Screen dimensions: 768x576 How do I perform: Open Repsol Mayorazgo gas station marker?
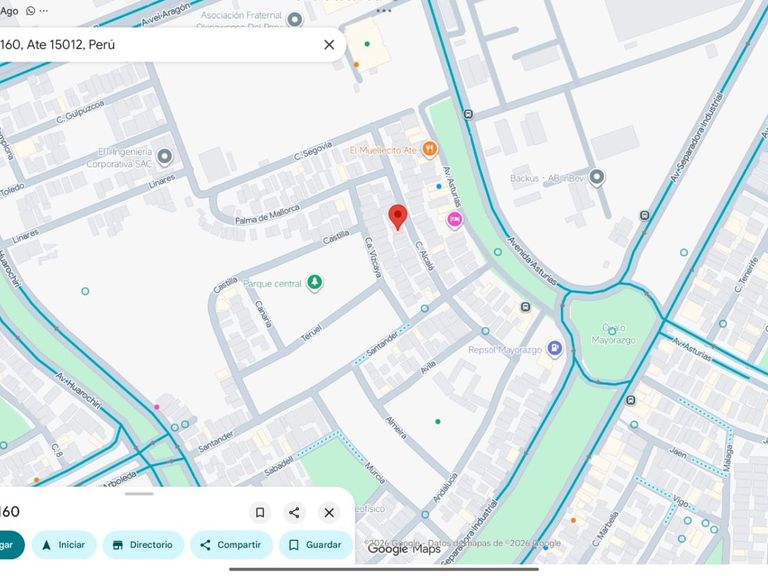coord(554,349)
